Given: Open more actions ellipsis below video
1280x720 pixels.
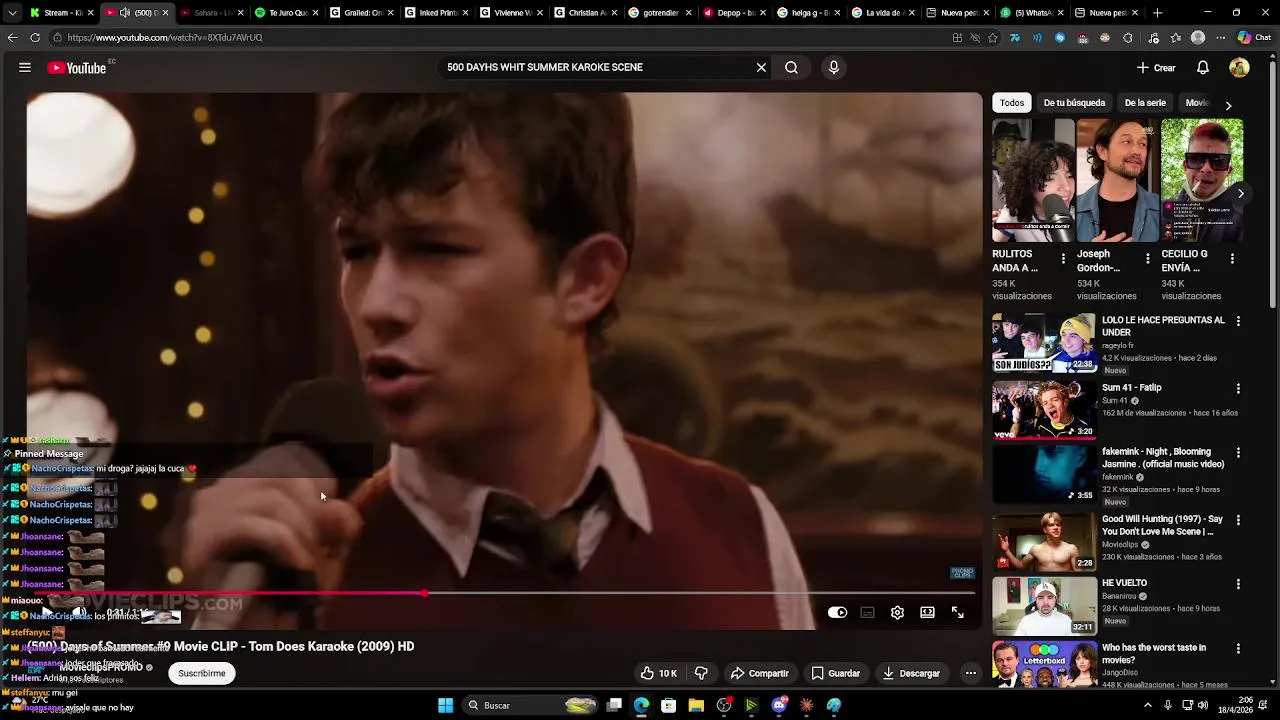Looking at the screenshot, I should [x=970, y=673].
